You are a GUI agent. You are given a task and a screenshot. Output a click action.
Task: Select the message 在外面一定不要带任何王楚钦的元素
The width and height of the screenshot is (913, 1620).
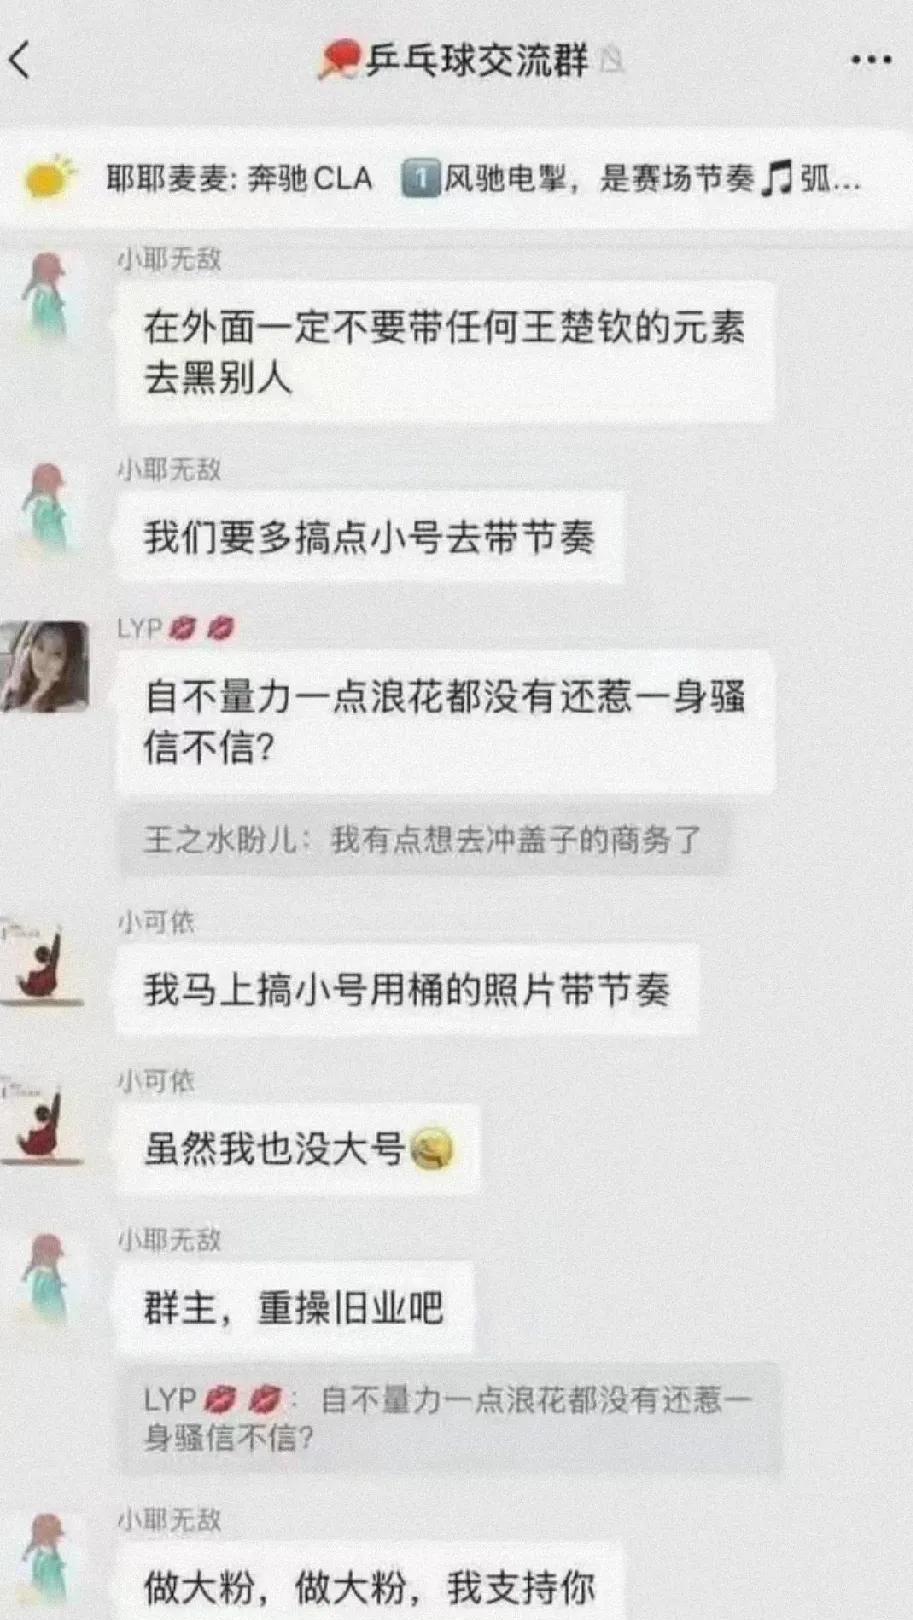pos(445,351)
